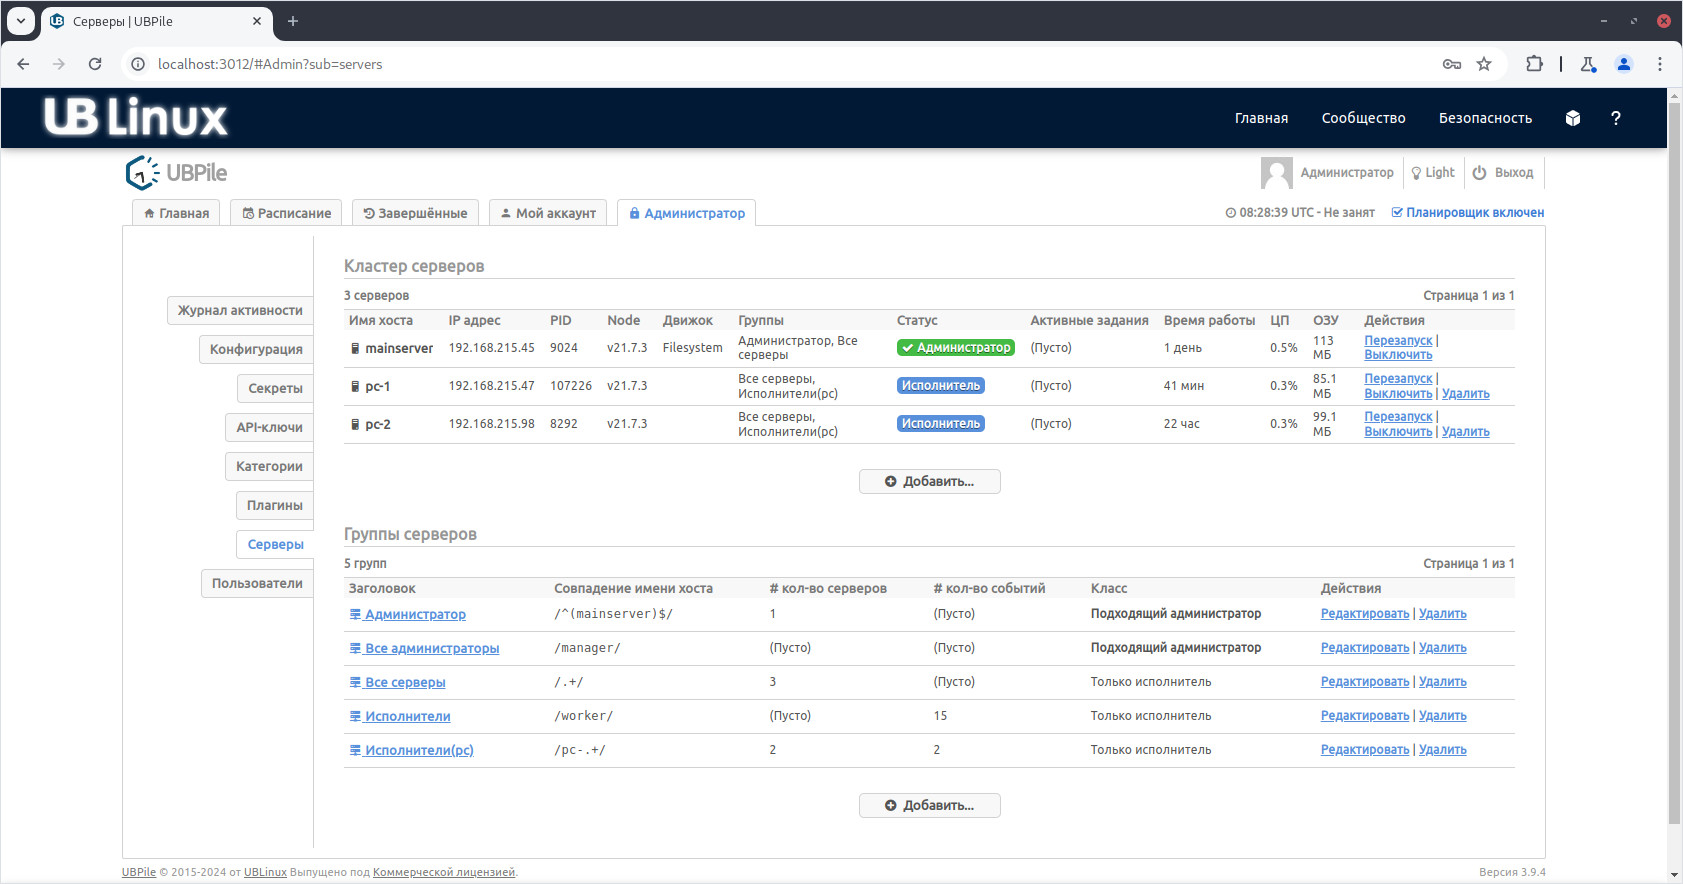This screenshot has height=884, width=1683.
Task: Switch to the Завершённые tab
Action: click(x=415, y=213)
